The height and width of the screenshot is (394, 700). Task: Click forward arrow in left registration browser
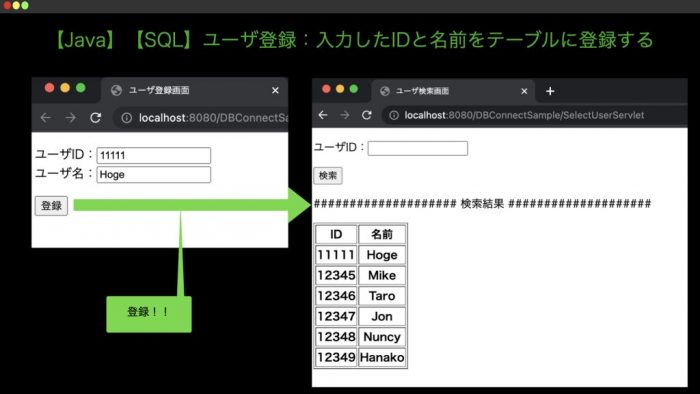point(71,118)
